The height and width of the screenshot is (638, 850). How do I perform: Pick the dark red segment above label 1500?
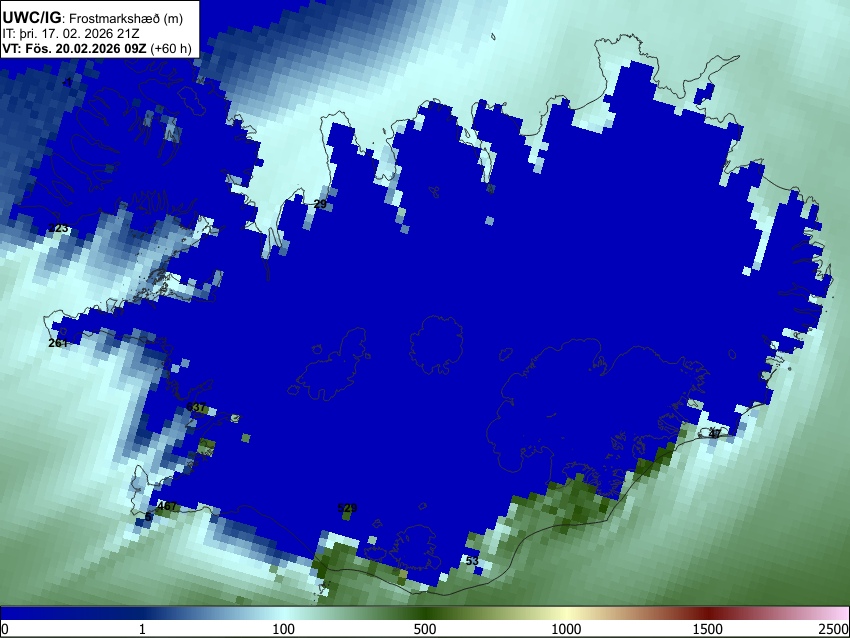click(x=708, y=613)
